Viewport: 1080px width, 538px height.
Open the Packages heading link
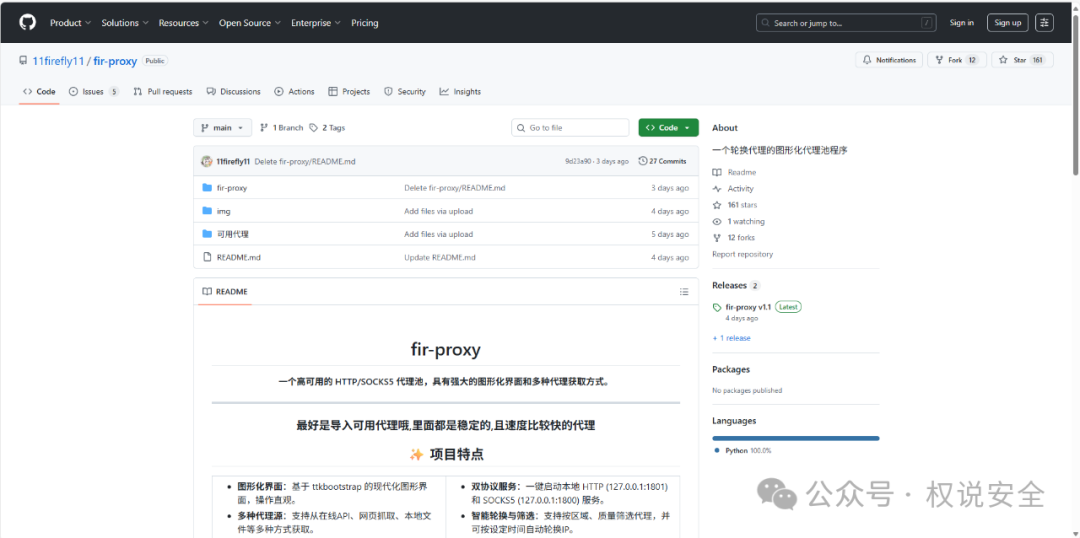click(x=731, y=370)
